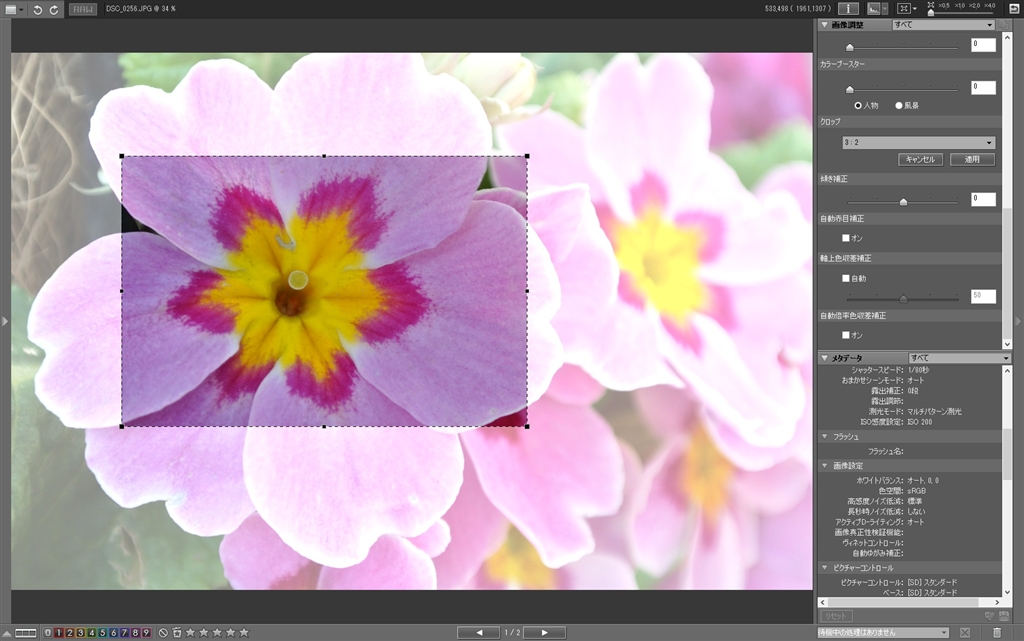Apply red label 1 to image
This screenshot has width=1024, height=641.
(x=59, y=633)
